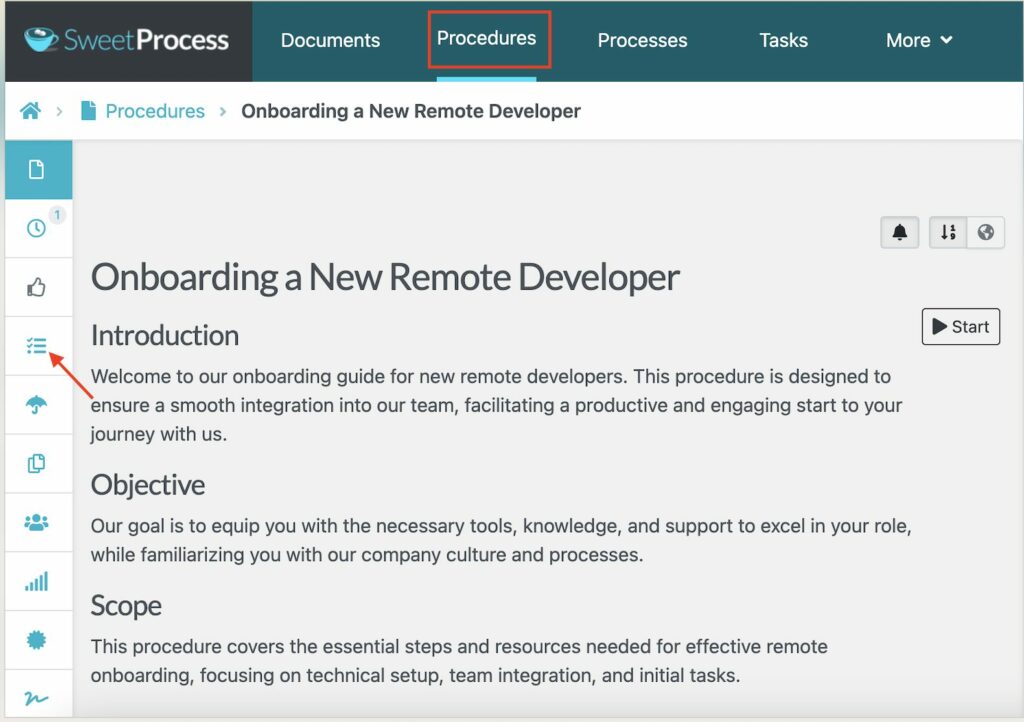Click the umbrella policies sidebar icon

37,405
